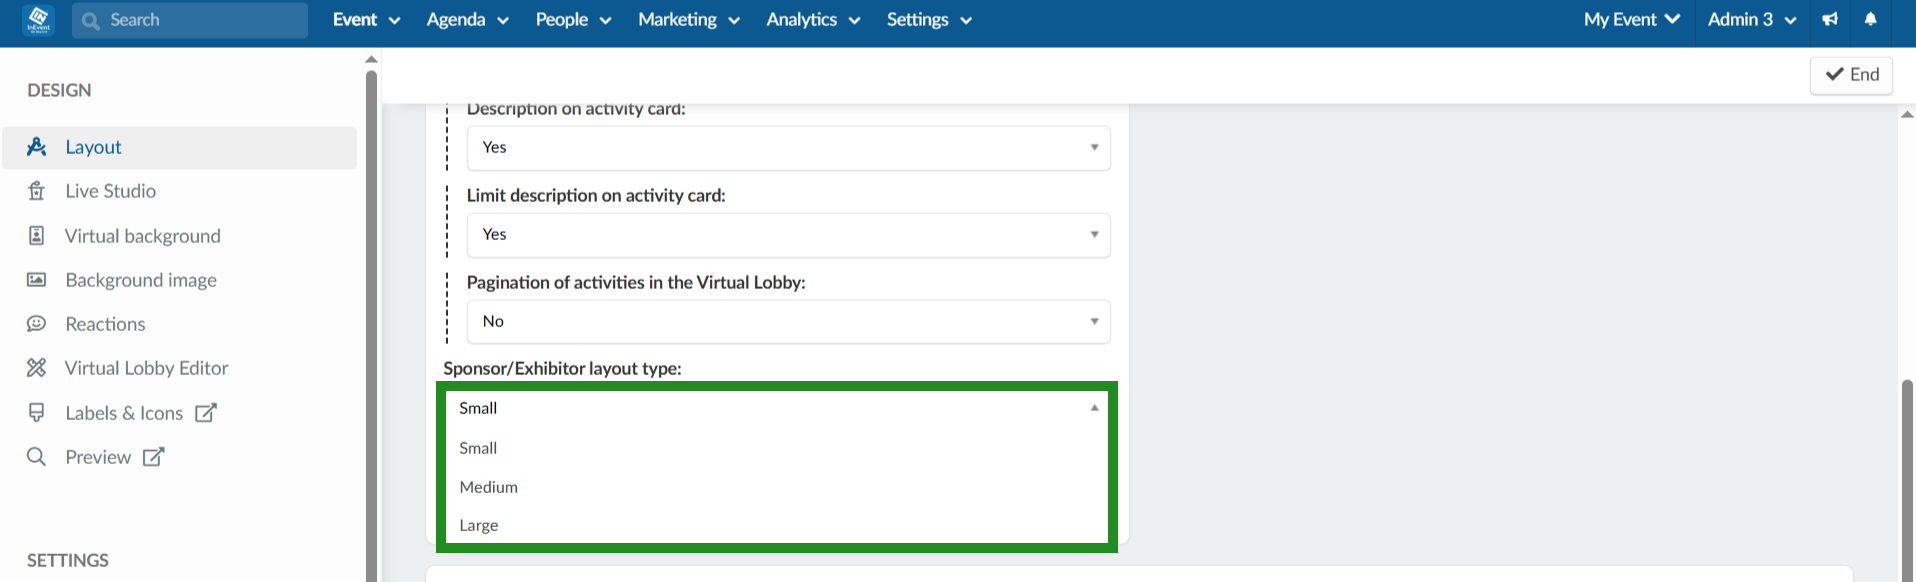
Task: Go to Layout in the sidebar
Action: pos(180,147)
